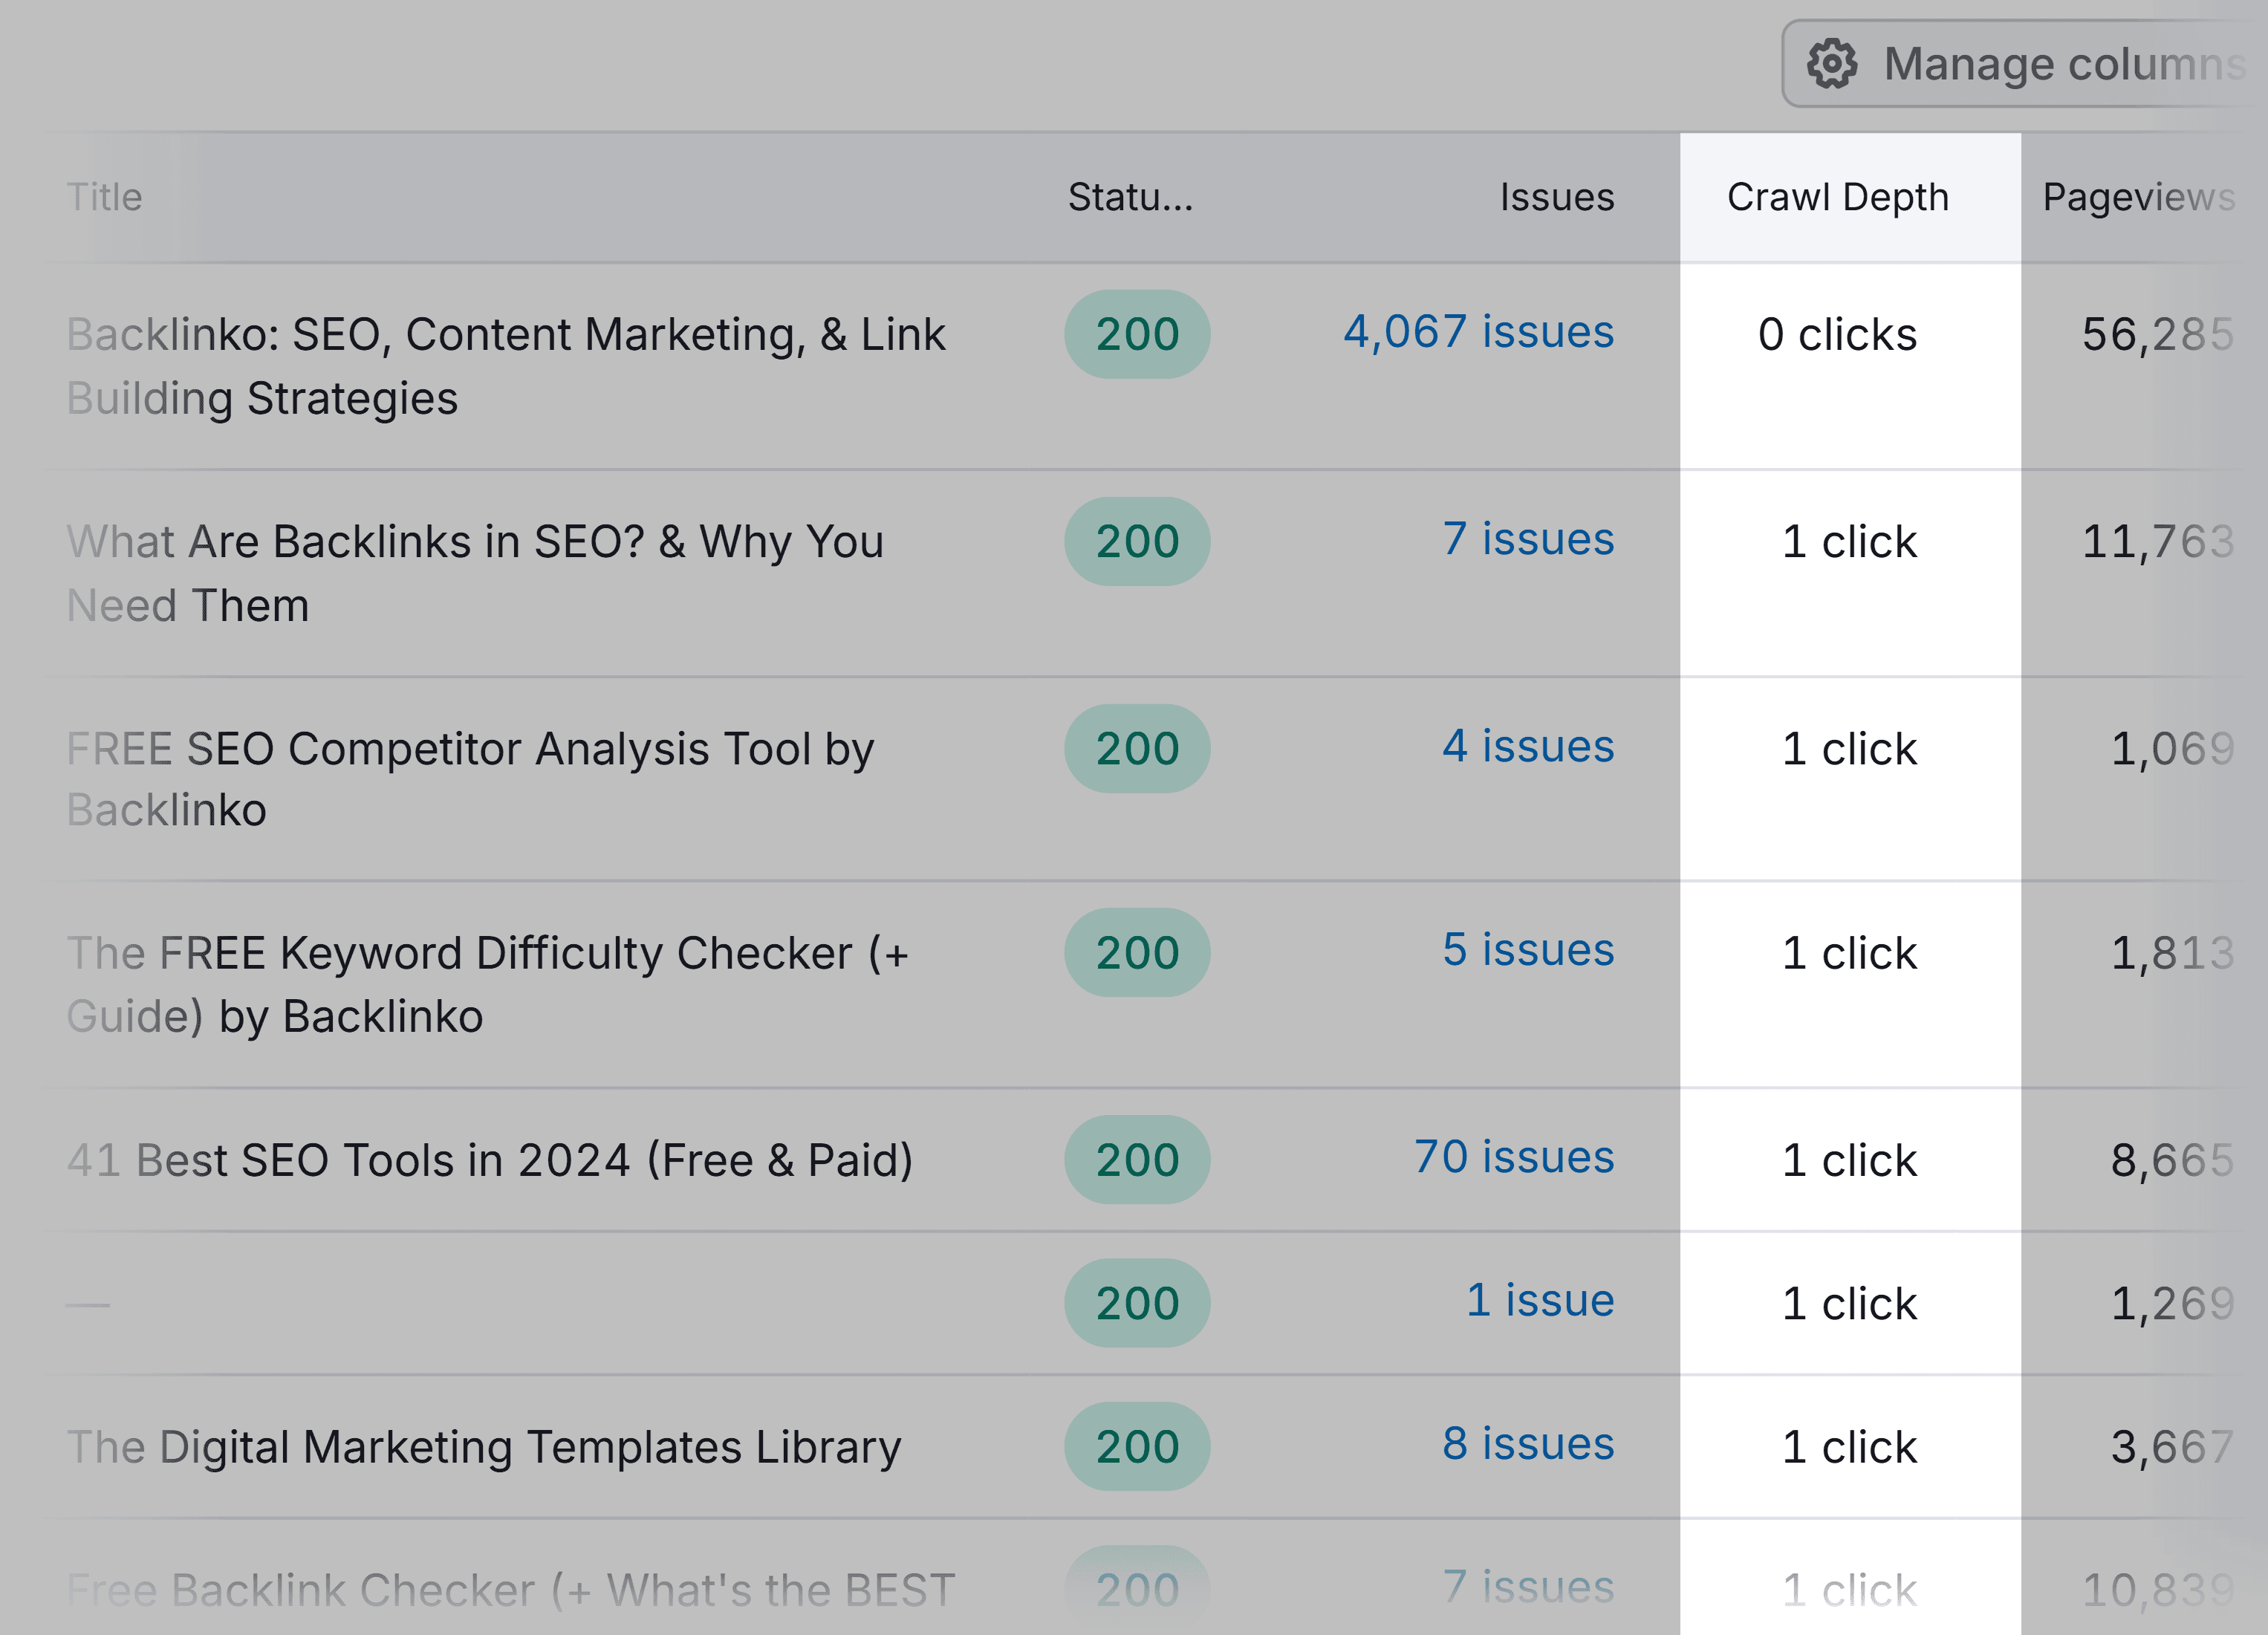Select the Backlinko: SEO, Content Marketing title
The image size is (2268, 1635).
pyautogui.click(x=505, y=366)
